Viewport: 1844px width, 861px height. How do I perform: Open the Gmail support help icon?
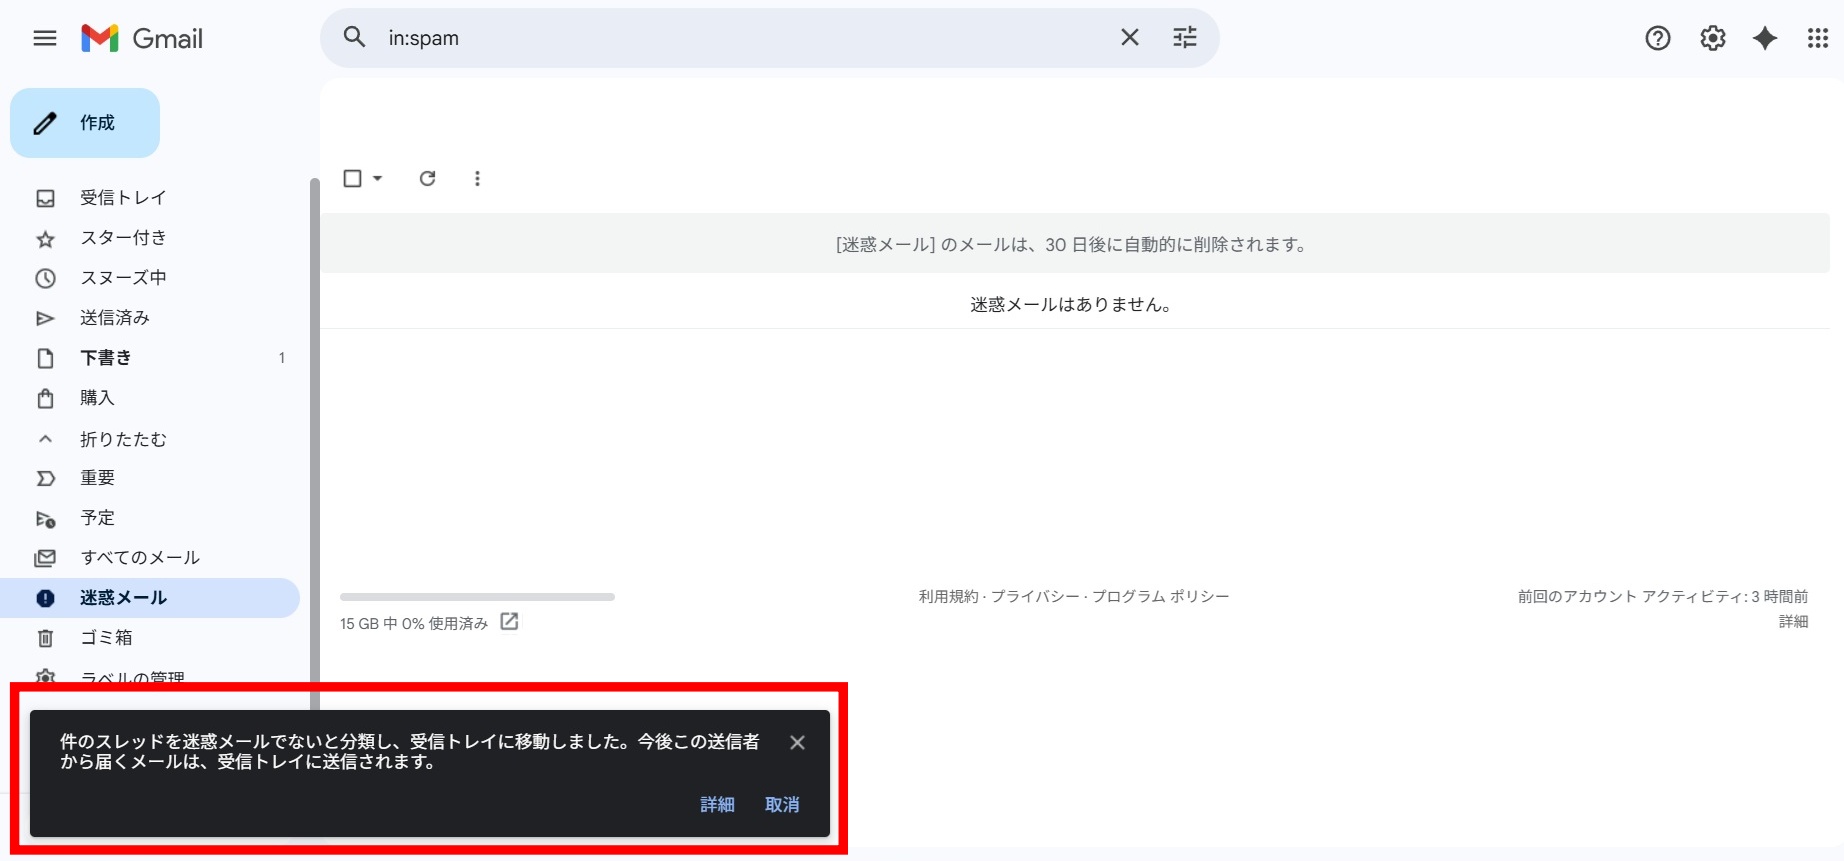coord(1657,38)
